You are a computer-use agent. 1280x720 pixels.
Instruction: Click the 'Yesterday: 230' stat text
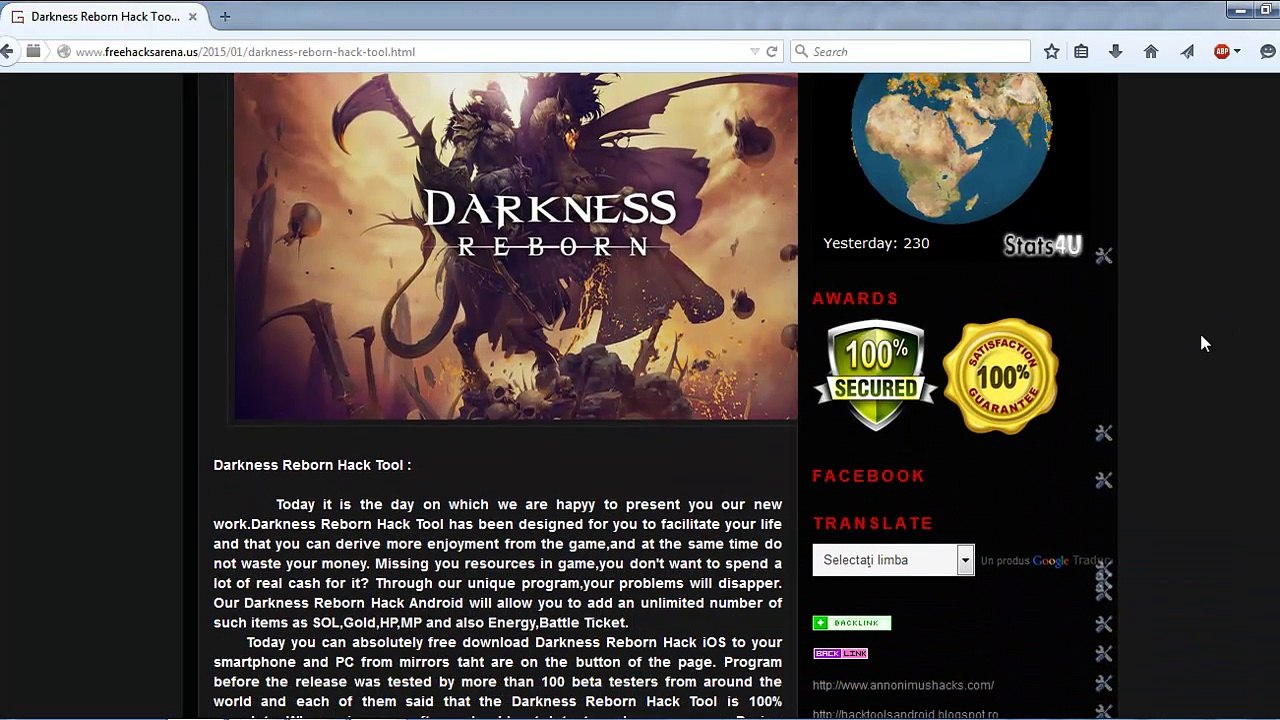[876, 243]
